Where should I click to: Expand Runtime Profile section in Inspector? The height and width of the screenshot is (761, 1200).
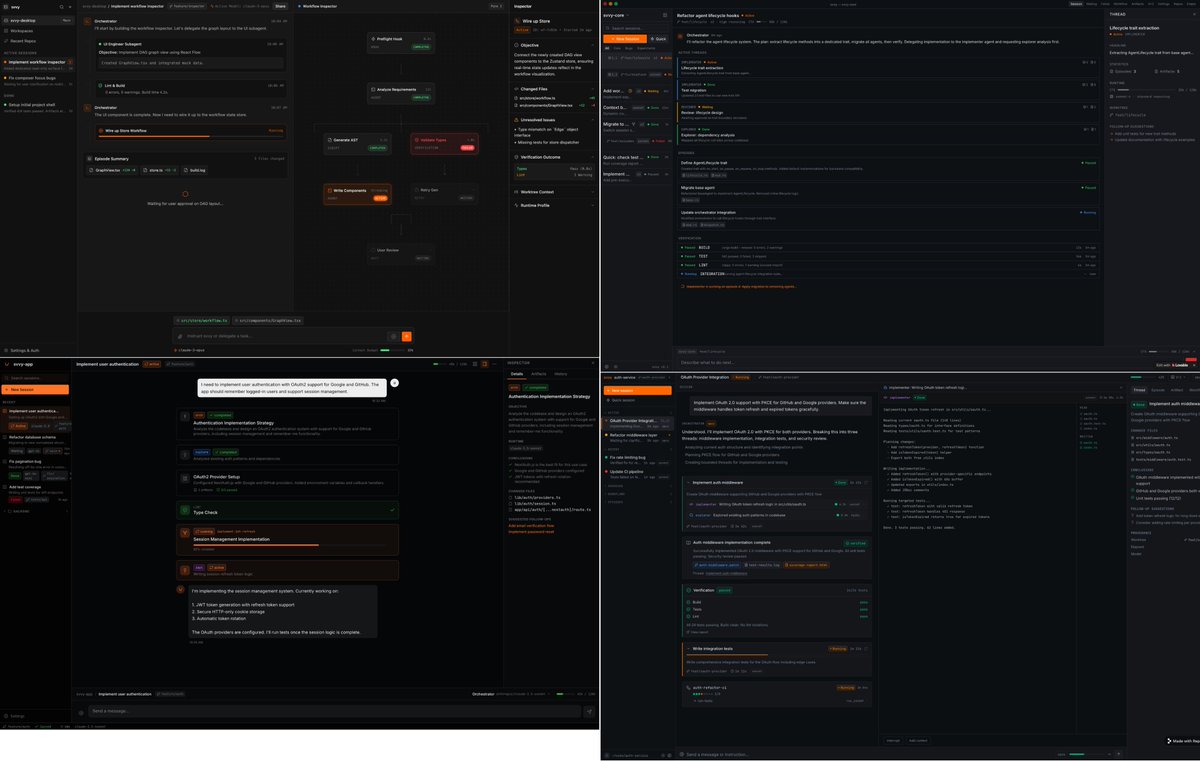(x=593, y=205)
